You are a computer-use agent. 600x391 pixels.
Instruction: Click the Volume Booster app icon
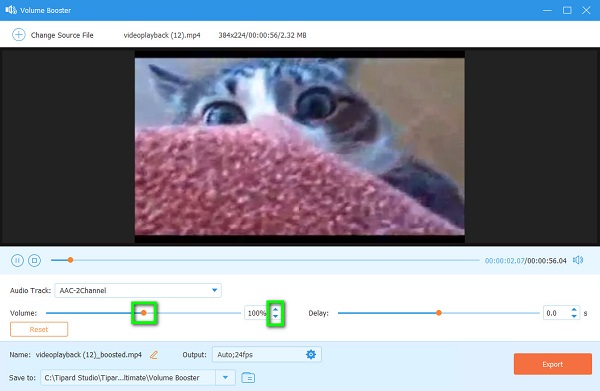11,10
